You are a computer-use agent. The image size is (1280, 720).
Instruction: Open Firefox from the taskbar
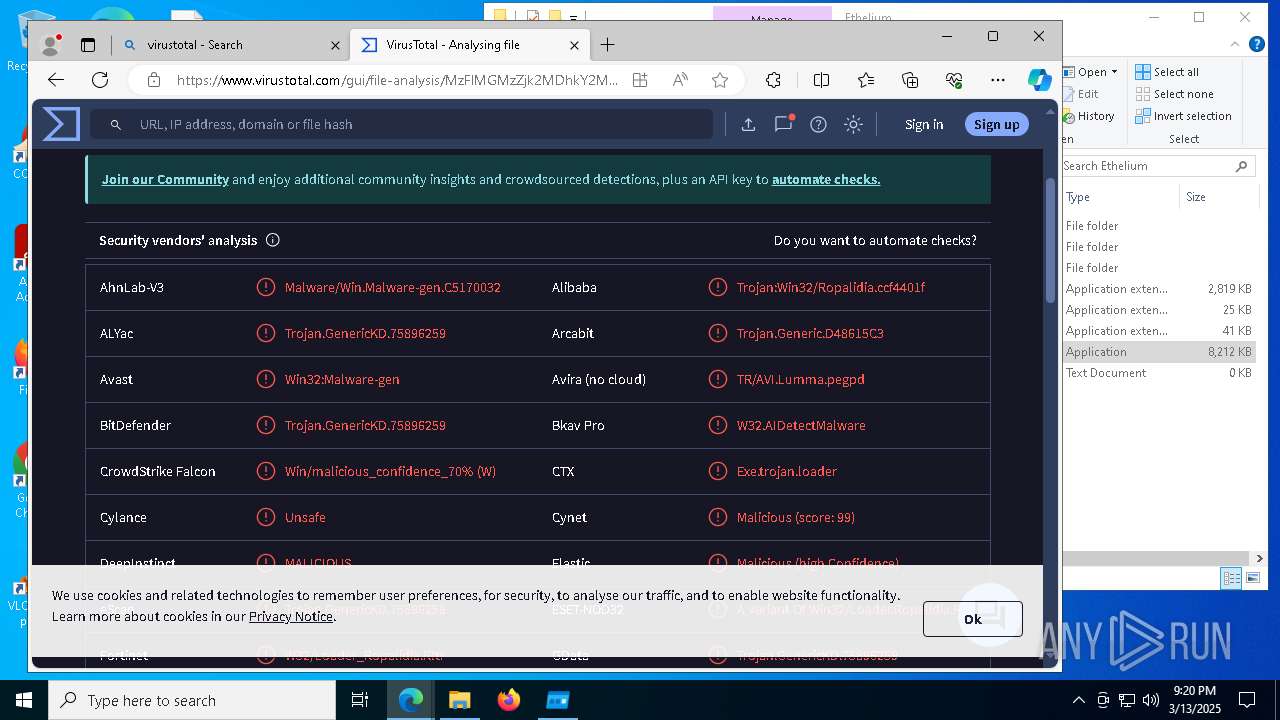[509, 700]
